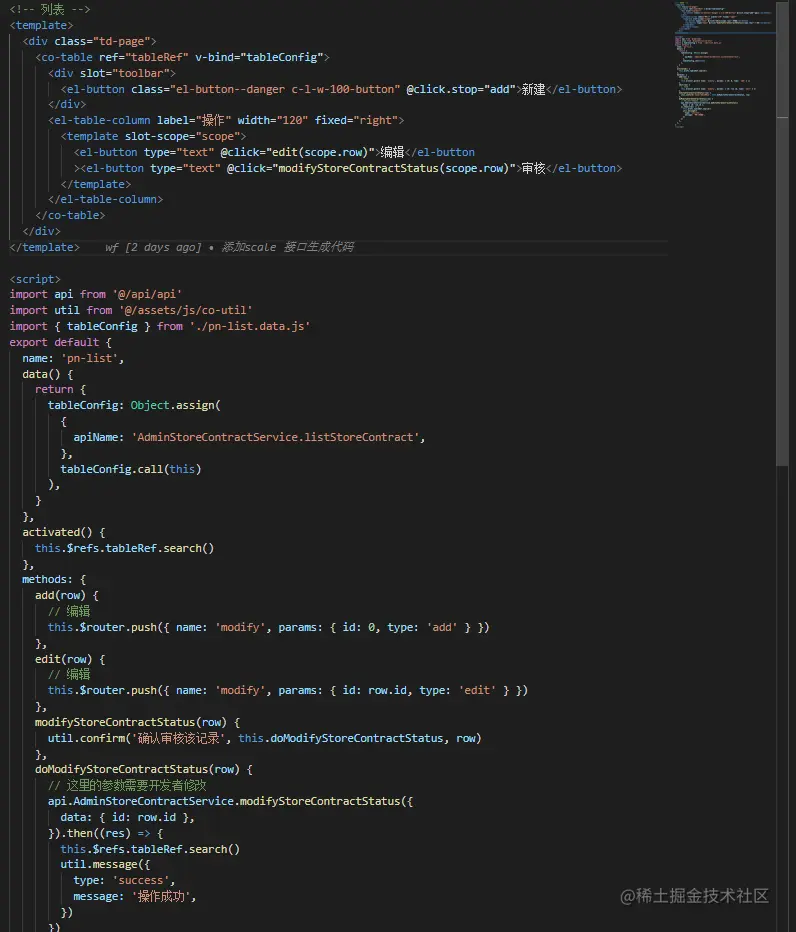Click the 'add(row) {' method line
Screen dimensions: 796x932
point(67,596)
